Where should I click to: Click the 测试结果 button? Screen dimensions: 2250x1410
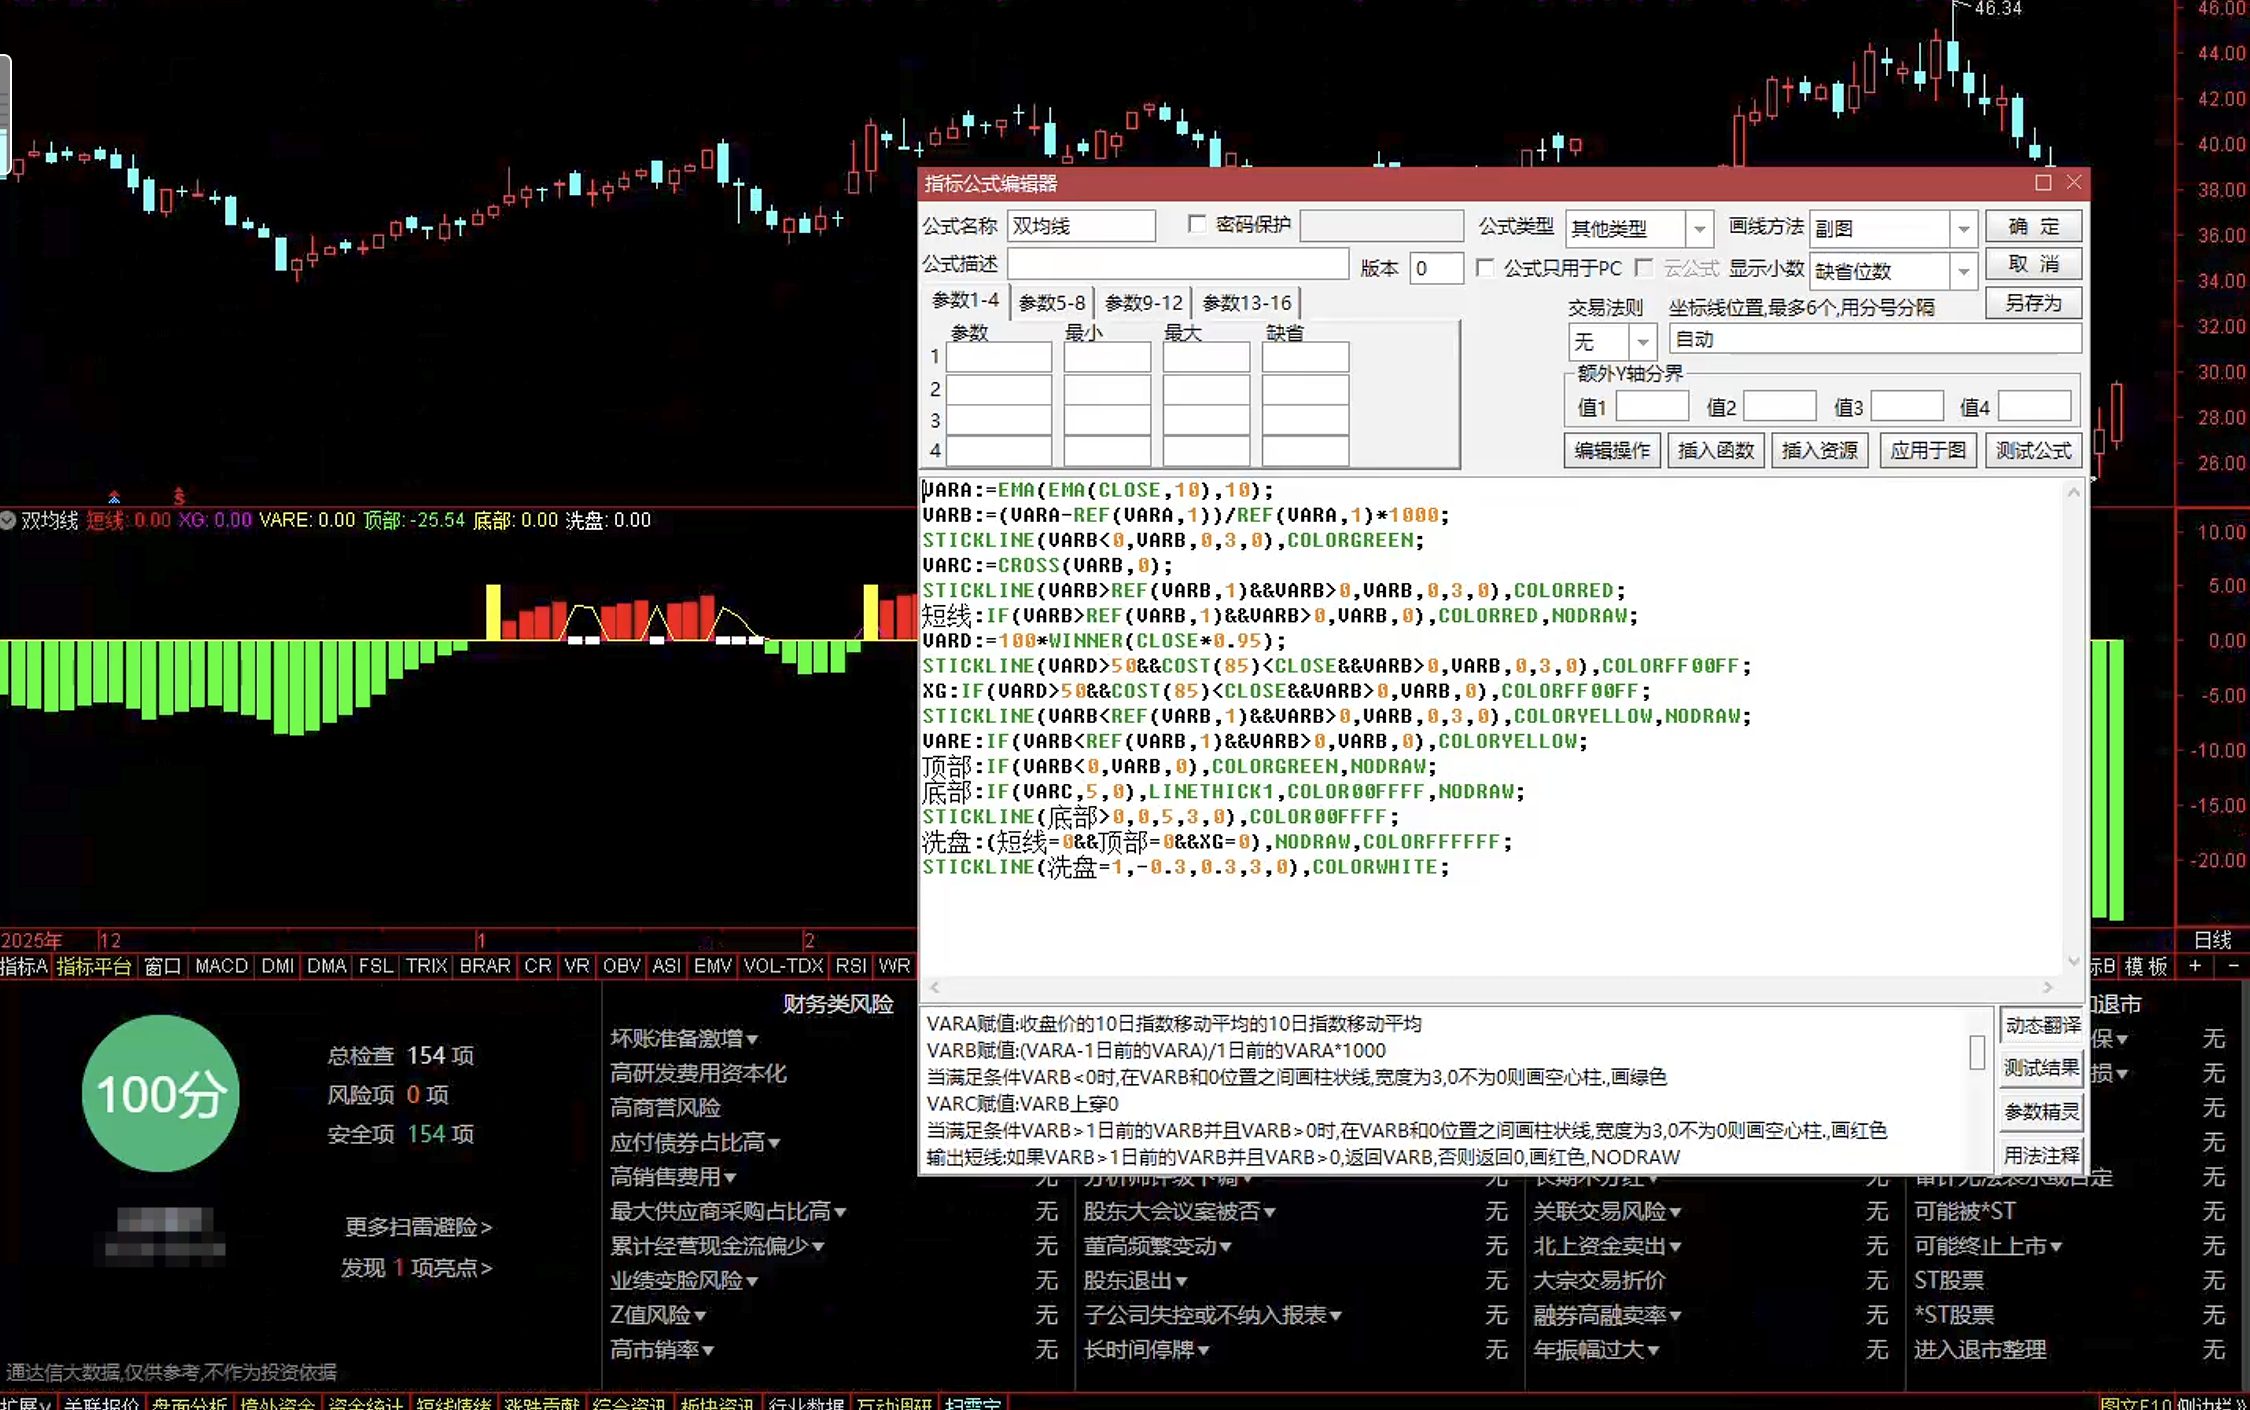pos(2042,1068)
